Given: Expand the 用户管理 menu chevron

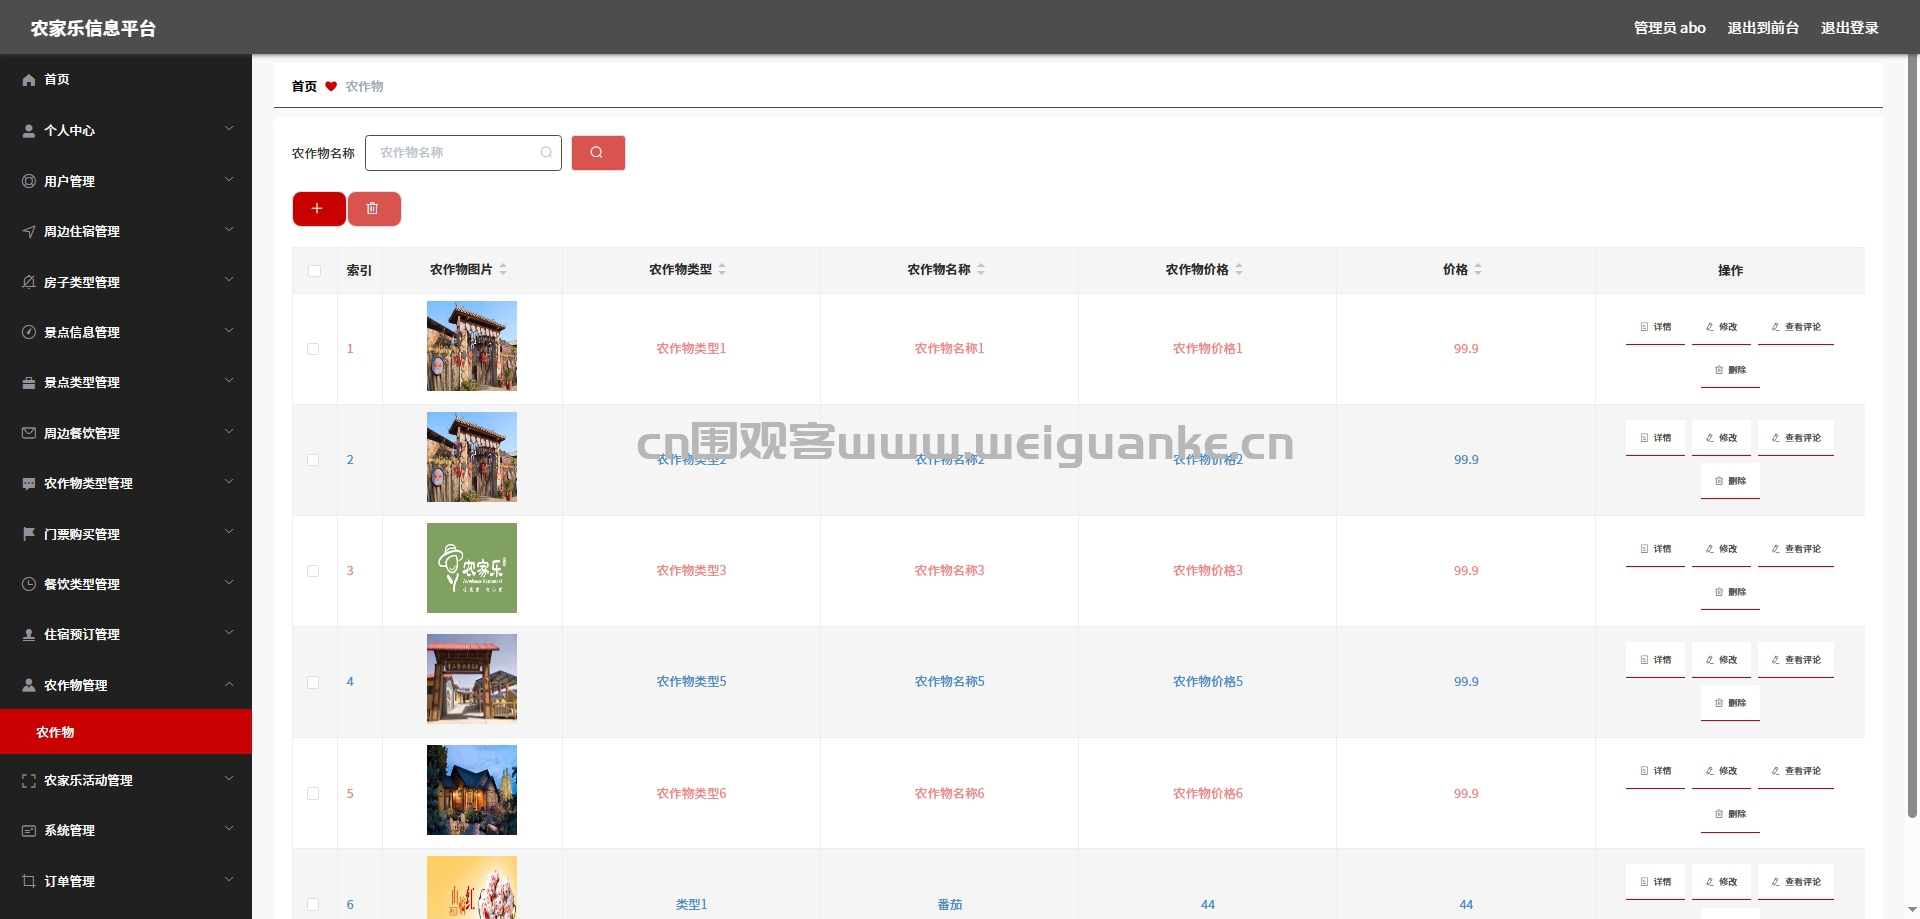Looking at the screenshot, I should click(229, 179).
